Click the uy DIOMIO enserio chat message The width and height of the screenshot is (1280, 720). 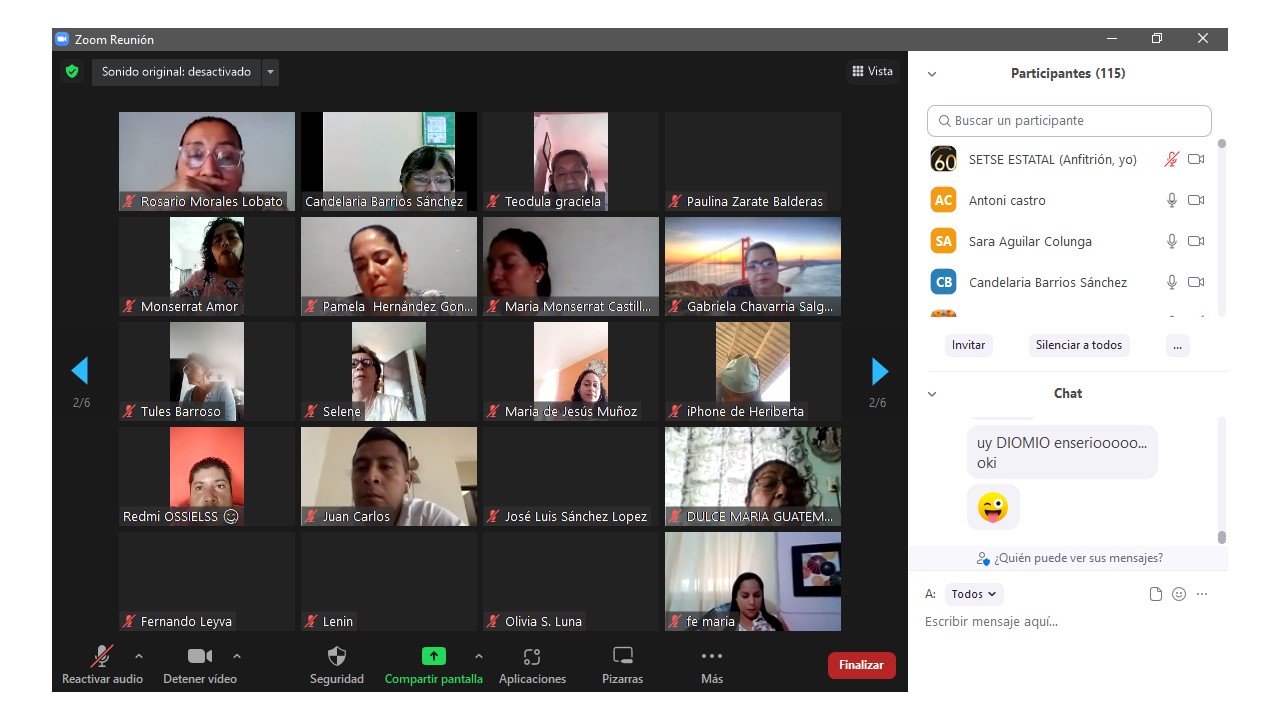coord(1062,452)
